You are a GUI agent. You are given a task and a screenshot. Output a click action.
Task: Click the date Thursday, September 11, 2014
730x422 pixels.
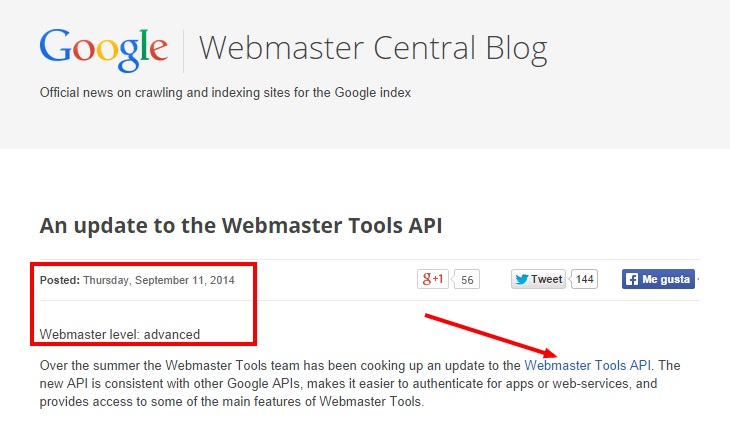pos(159,280)
